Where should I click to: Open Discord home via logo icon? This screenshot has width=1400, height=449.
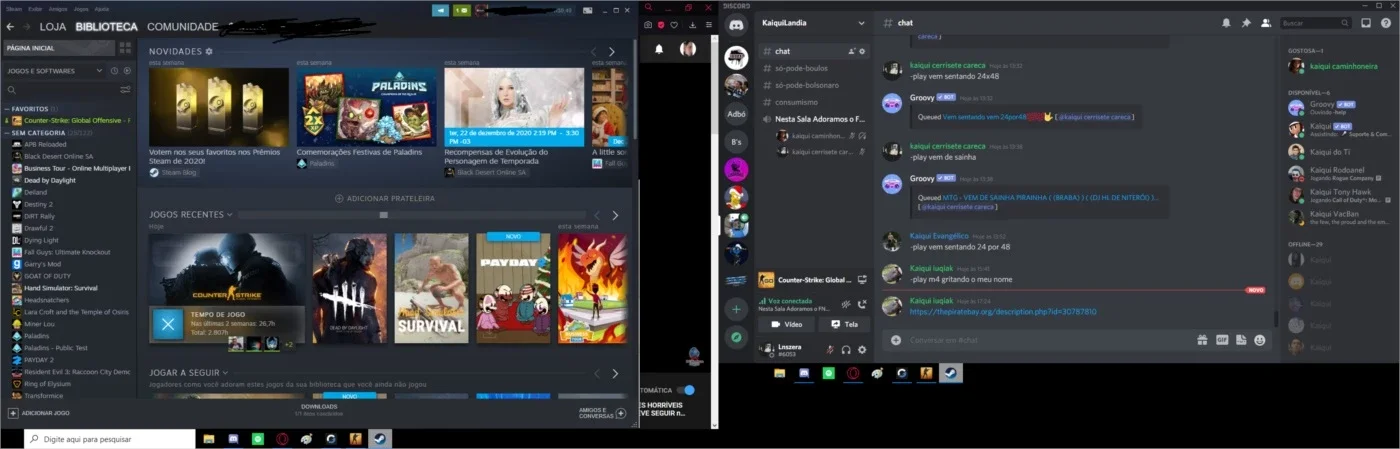pos(736,24)
